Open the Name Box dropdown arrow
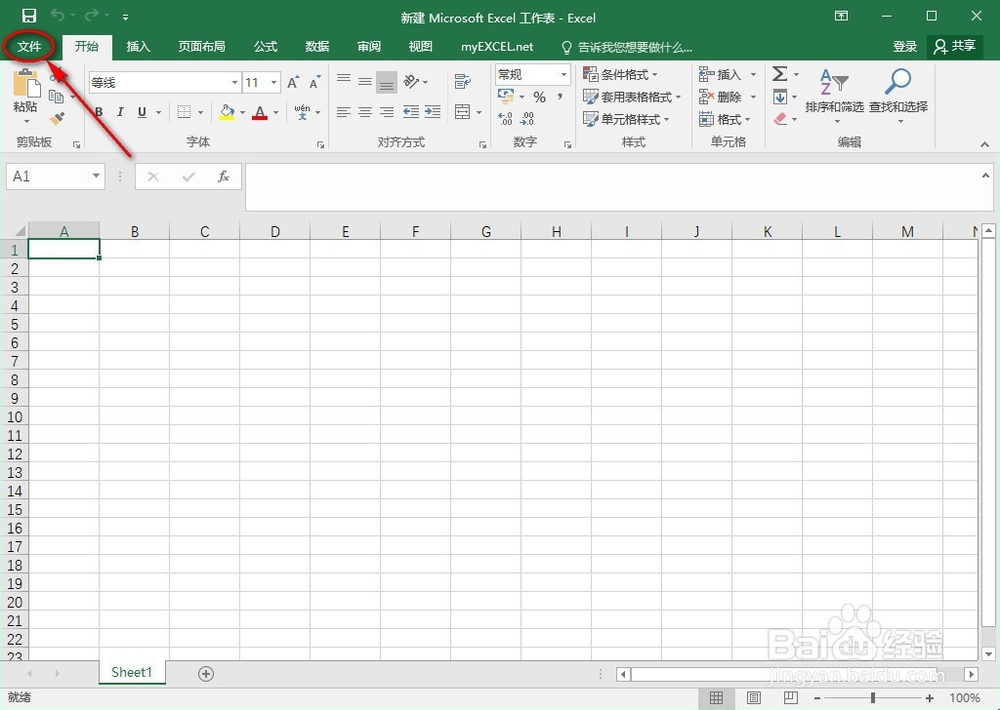The height and width of the screenshot is (710, 1000). coord(96,175)
